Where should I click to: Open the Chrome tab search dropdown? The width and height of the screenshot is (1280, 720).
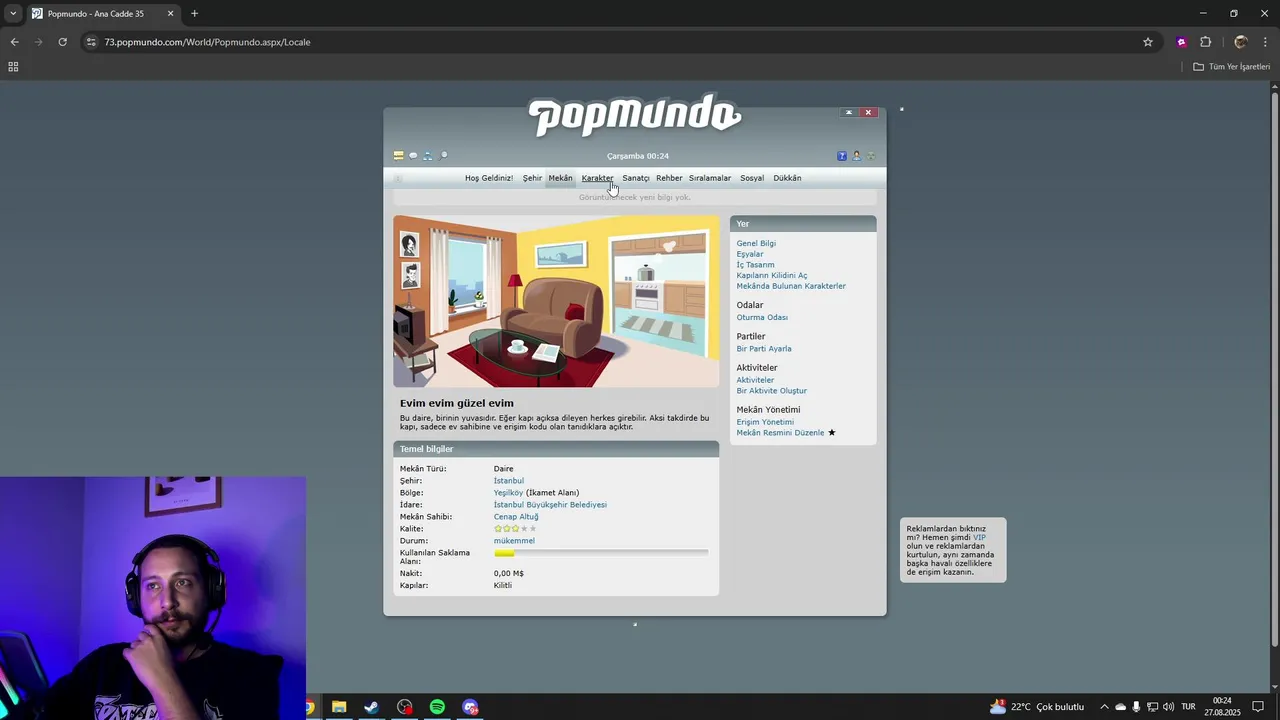pos(13,14)
